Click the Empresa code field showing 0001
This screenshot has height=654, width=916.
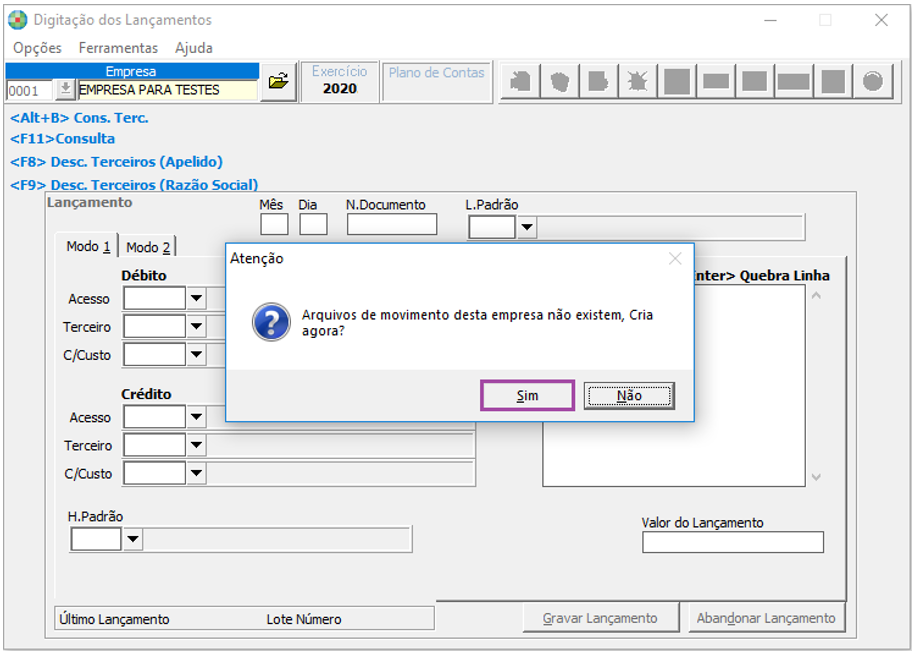(30, 91)
